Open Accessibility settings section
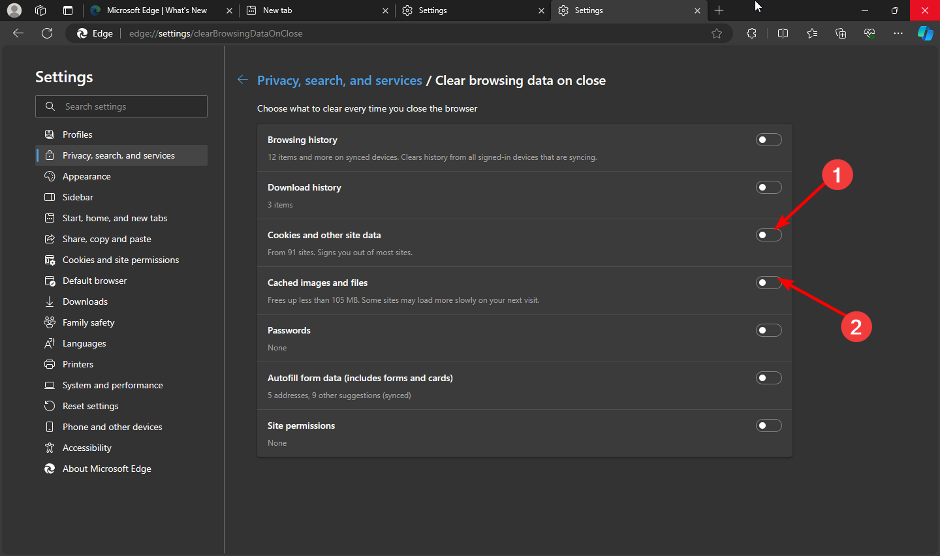Image resolution: width=940 pixels, height=556 pixels. (x=122, y=448)
